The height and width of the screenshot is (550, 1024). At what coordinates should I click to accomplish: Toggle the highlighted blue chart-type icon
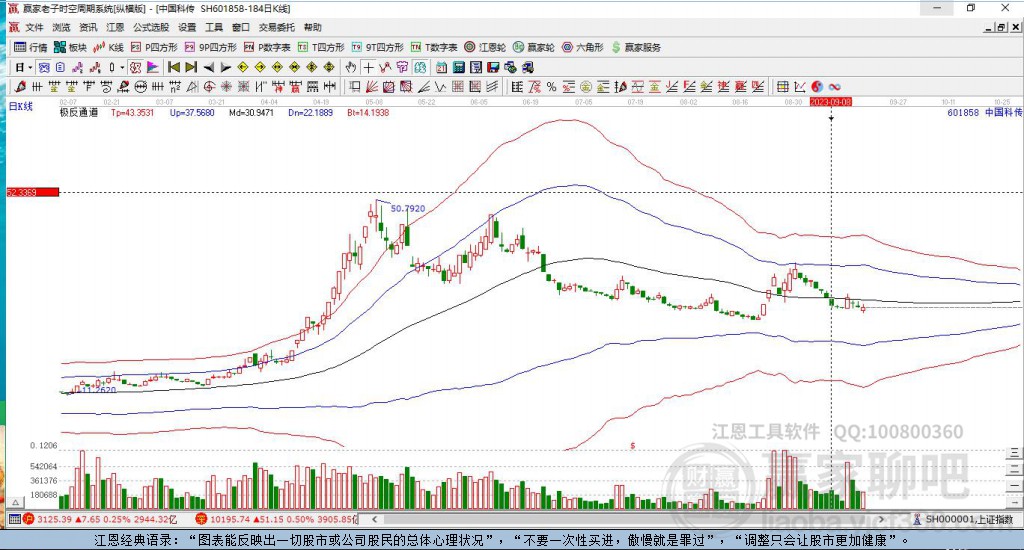point(43,67)
